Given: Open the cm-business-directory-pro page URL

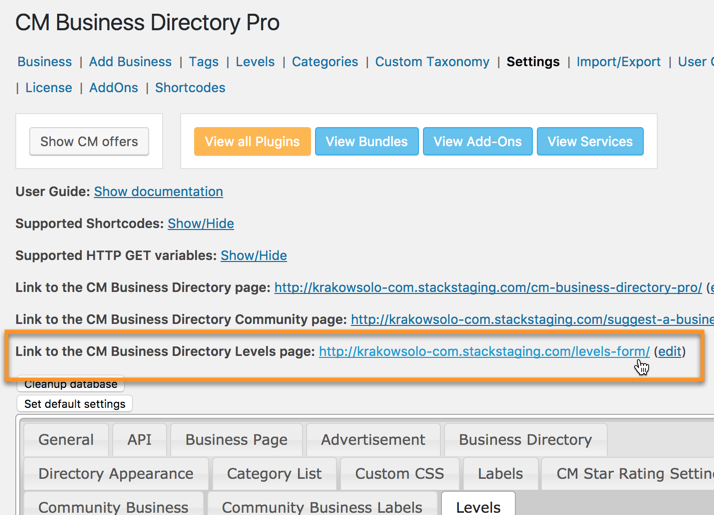Looking at the screenshot, I should (x=488, y=288).
